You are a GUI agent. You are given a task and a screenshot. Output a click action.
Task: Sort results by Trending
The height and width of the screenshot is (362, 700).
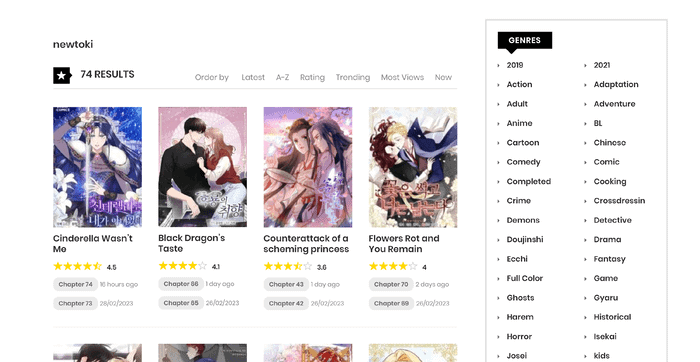click(x=353, y=77)
